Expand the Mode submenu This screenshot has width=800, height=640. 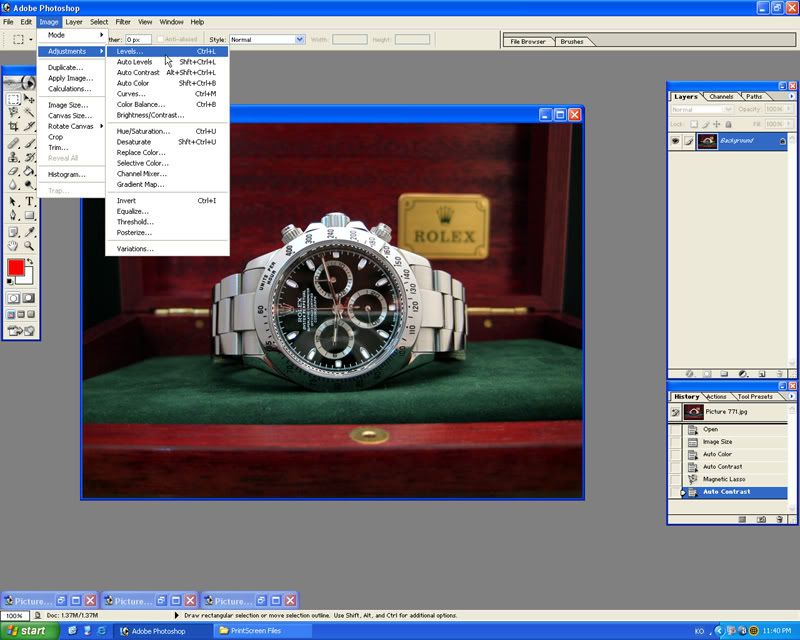click(71, 35)
